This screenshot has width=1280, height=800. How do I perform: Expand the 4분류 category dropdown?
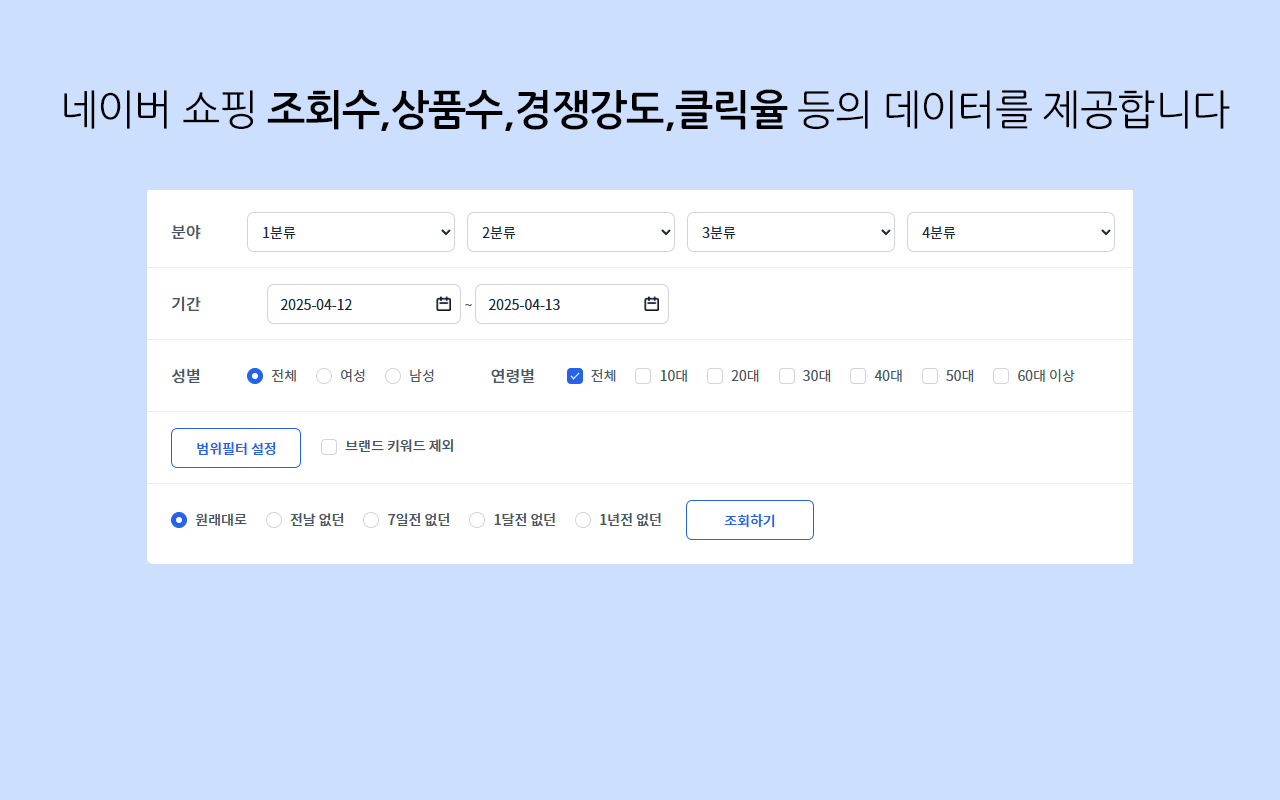click(1011, 232)
